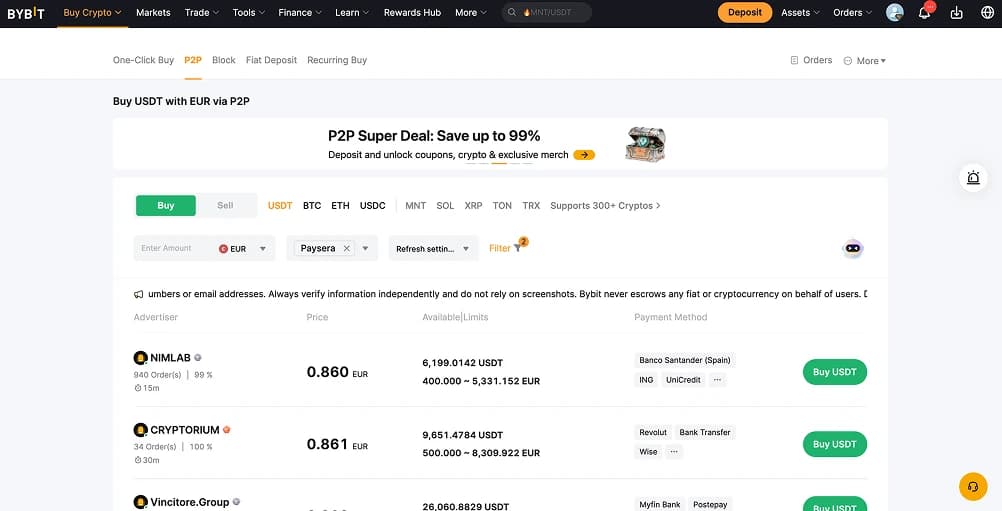Select USDC coin

pyautogui.click(x=373, y=206)
